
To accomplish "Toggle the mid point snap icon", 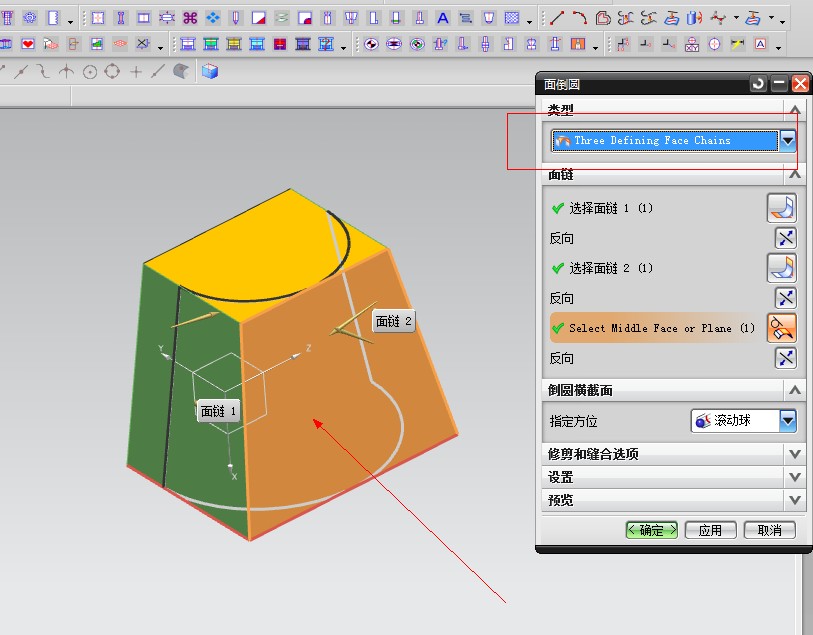I will pos(21,72).
